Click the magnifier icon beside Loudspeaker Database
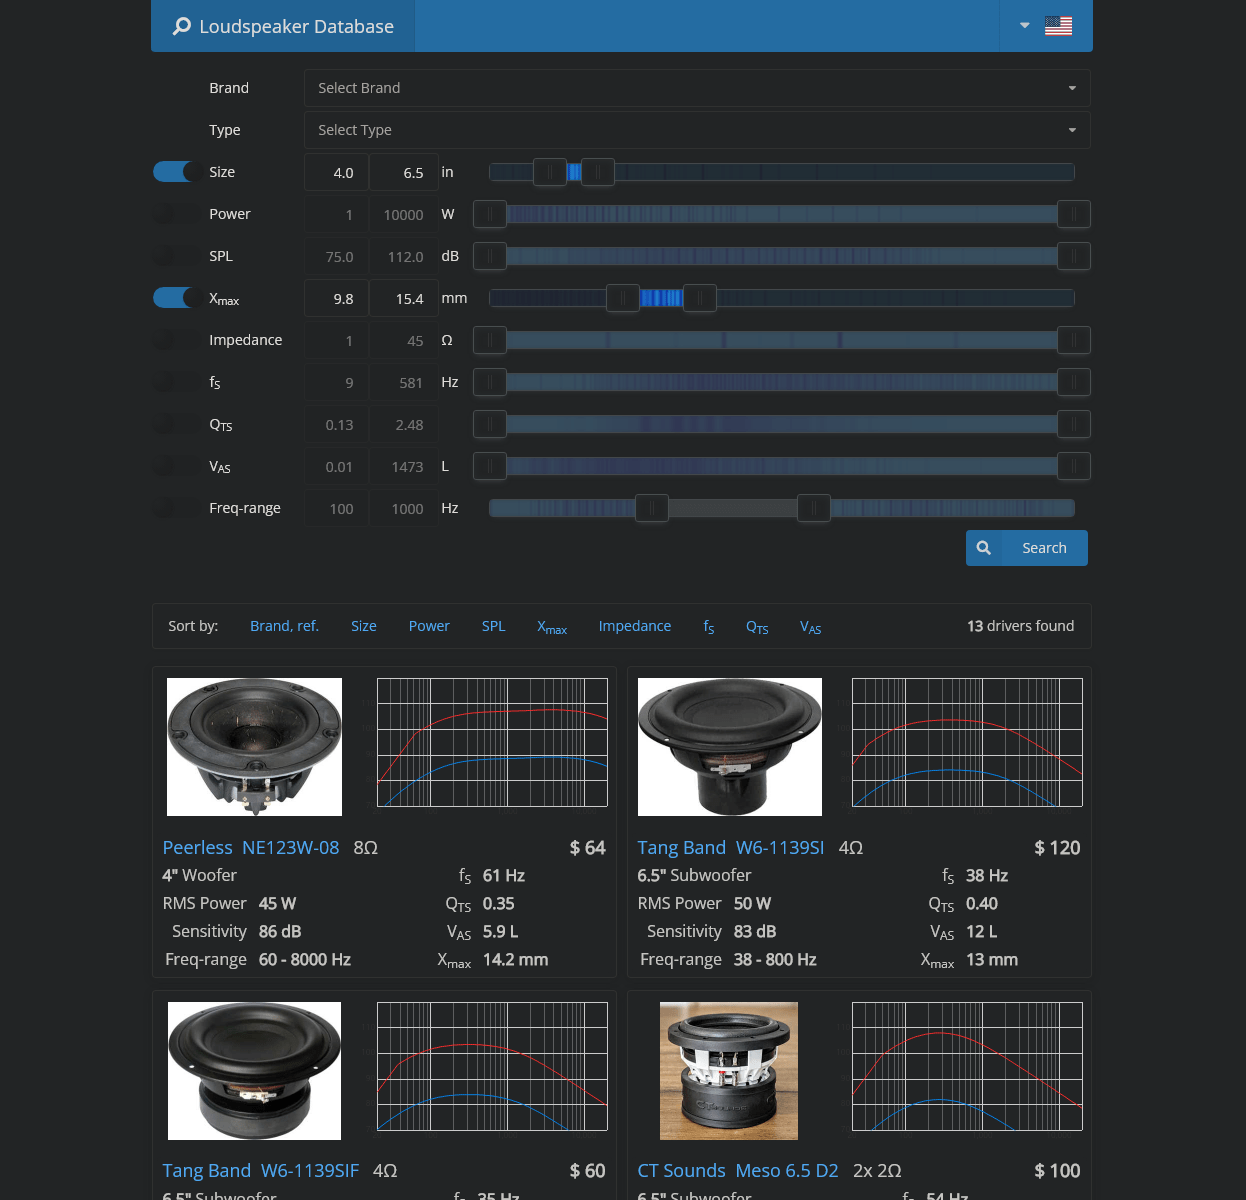Screen dimensions: 1246x1200 click(x=181, y=26)
